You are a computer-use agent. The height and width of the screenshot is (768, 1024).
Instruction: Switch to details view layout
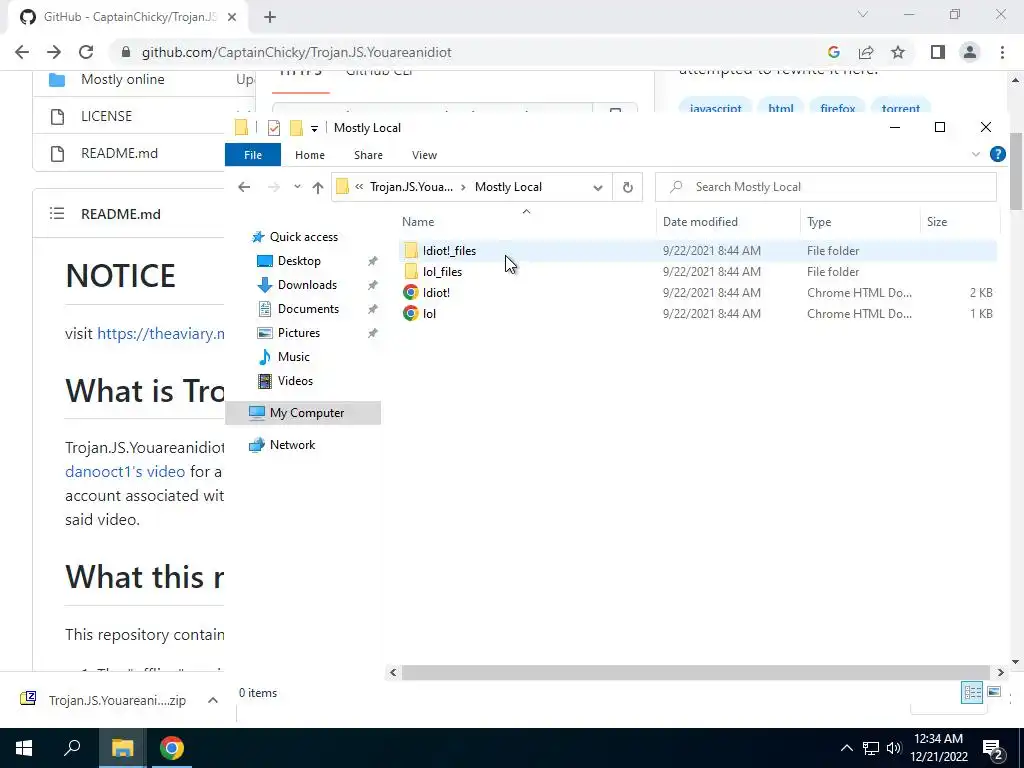coord(972,692)
